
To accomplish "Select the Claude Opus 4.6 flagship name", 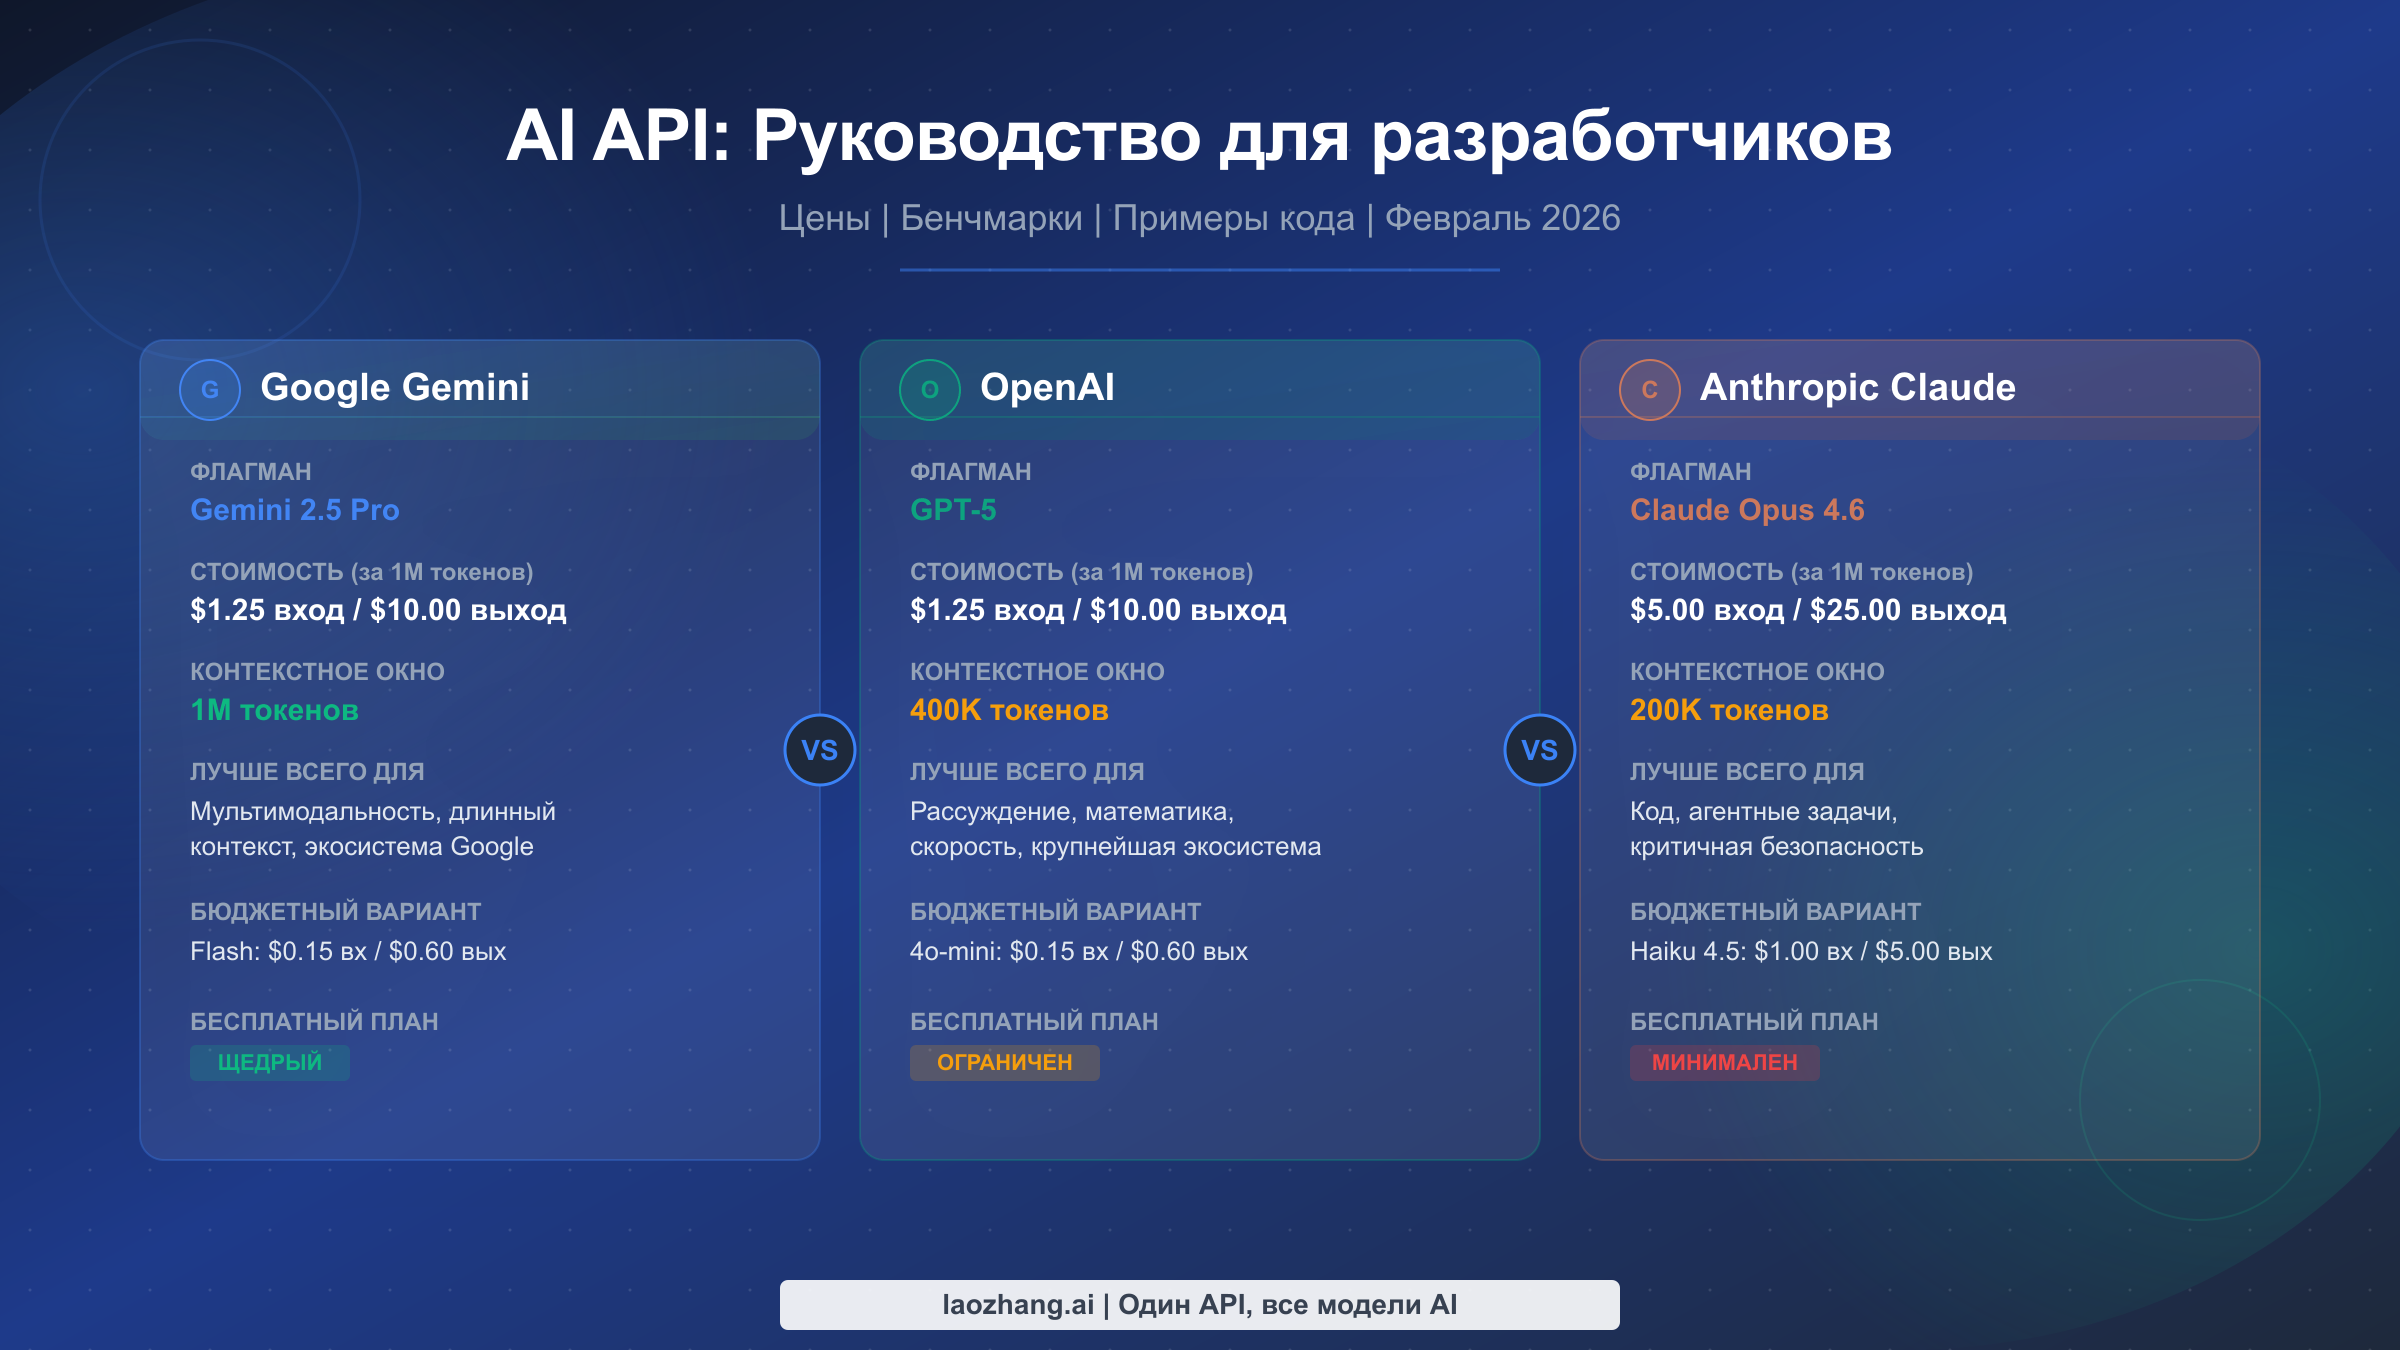I will coord(1747,510).
